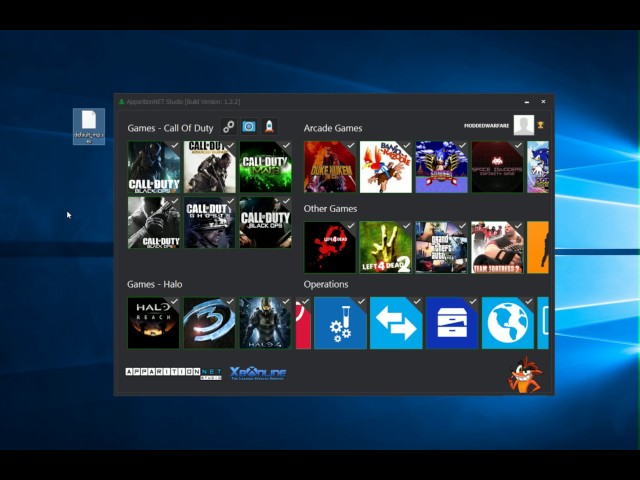Select Call of Duty Black Ops 3 tile

coord(153,167)
